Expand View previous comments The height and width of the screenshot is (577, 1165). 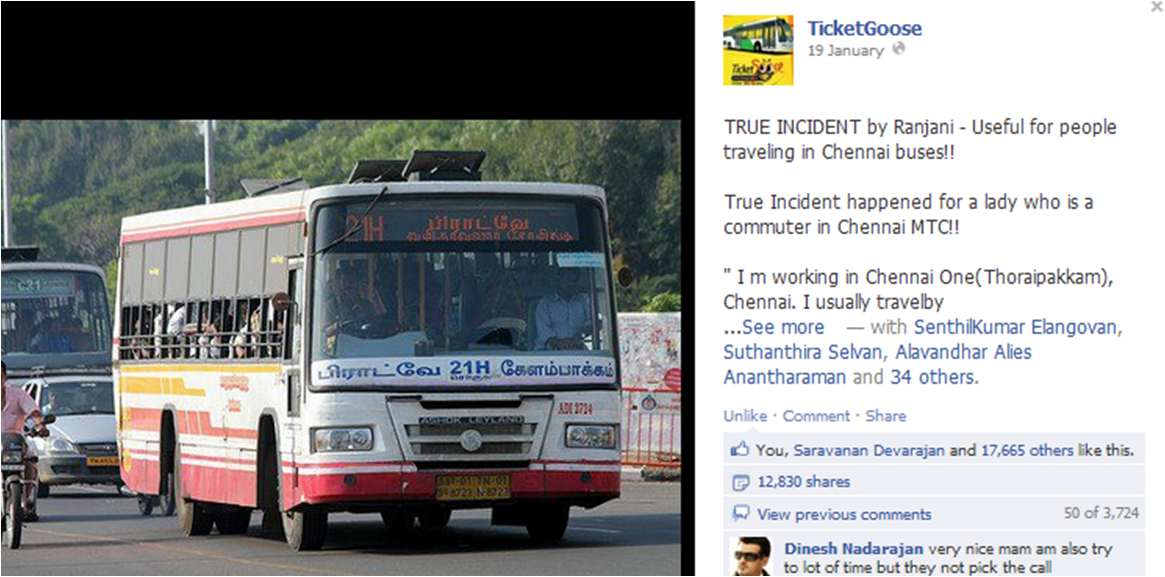844,514
